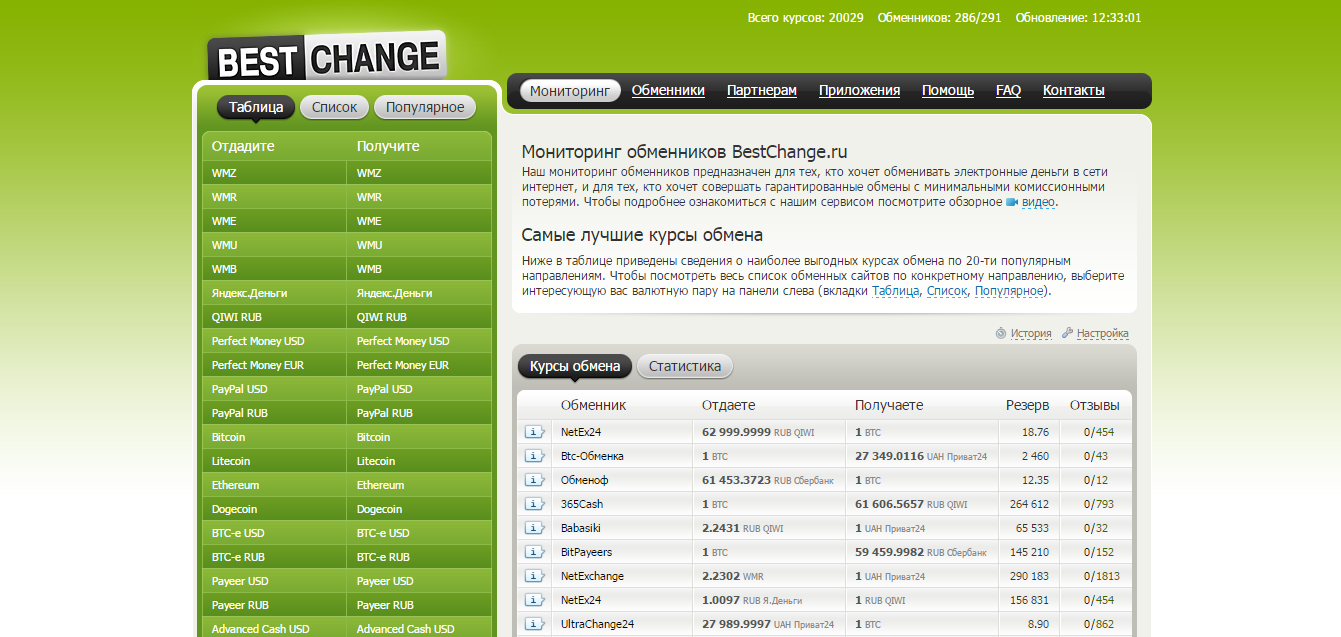Open reviews 0/1813 for NetExchange

point(1102,576)
